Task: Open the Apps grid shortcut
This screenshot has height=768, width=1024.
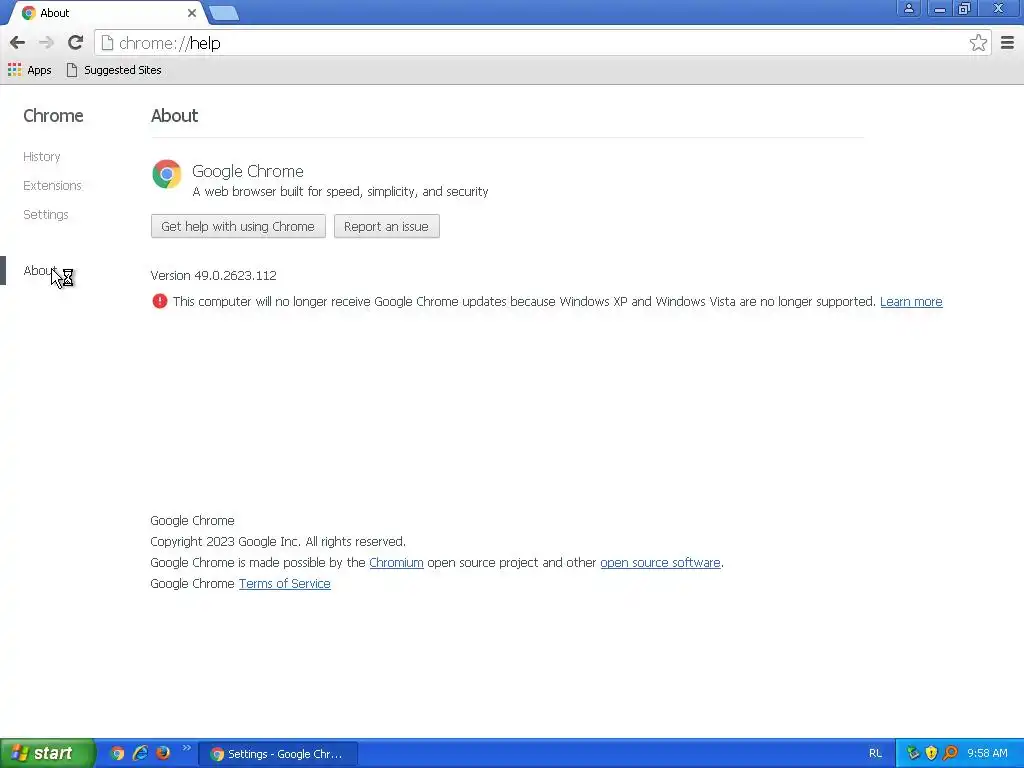Action: [x=29, y=70]
